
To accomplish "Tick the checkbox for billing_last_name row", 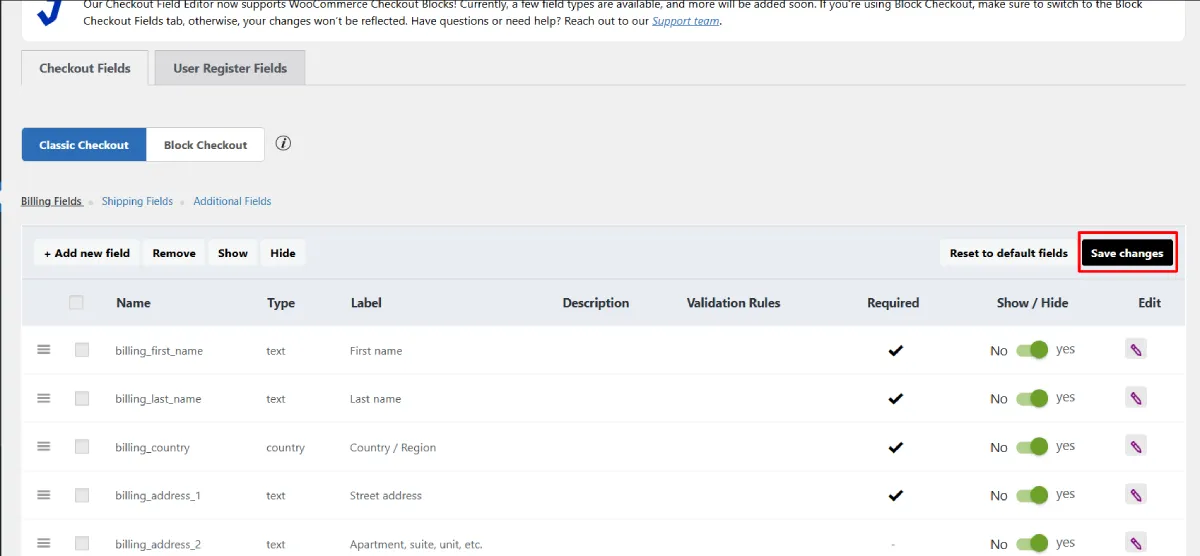I will (82, 398).
